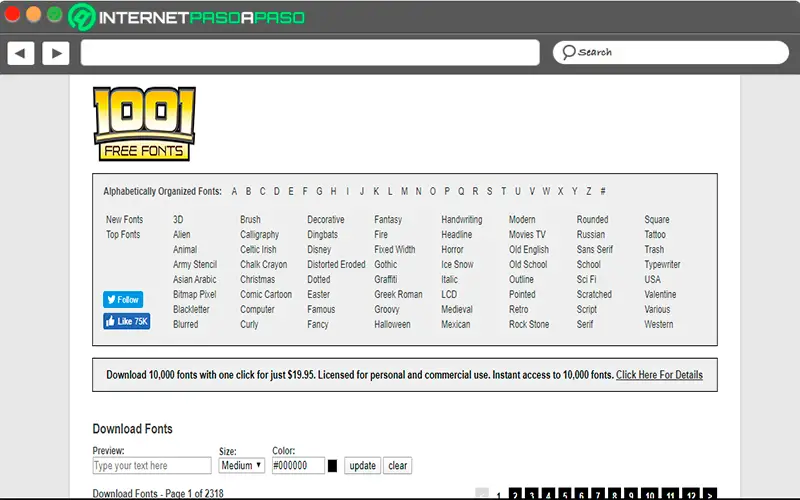This screenshot has height=500, width=800.
Task: Open the Christmas fonts category
Action: click(x=258, y=280)
